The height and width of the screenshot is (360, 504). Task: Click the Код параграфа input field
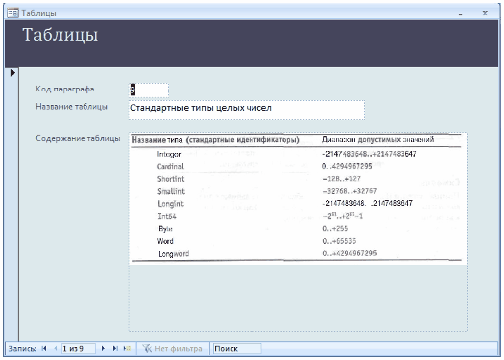coord(149,90)
